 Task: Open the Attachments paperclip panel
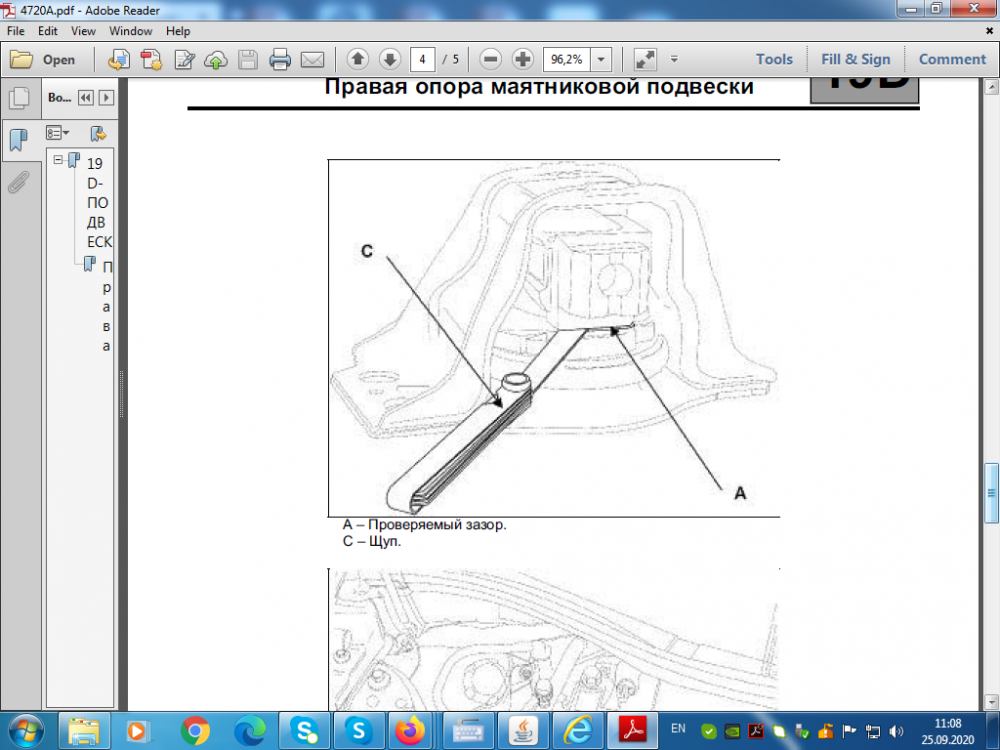(x=18, y=182)
